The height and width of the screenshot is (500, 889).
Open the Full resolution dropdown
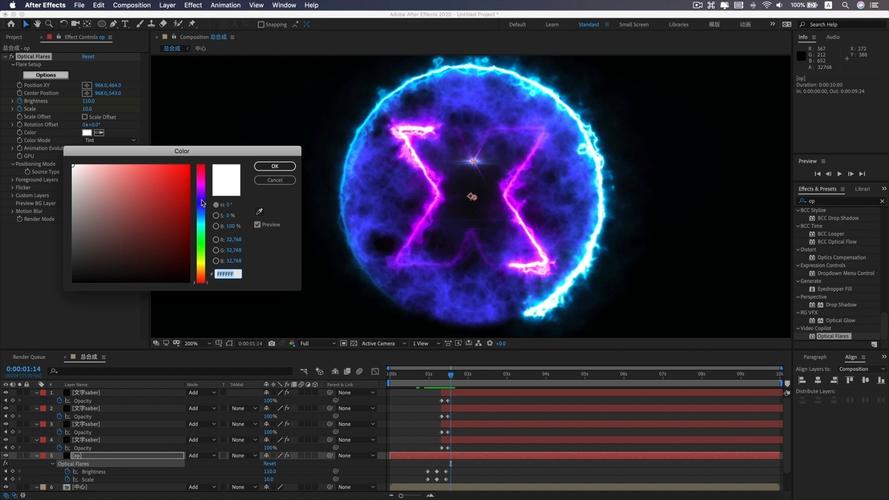click(317, 344)
